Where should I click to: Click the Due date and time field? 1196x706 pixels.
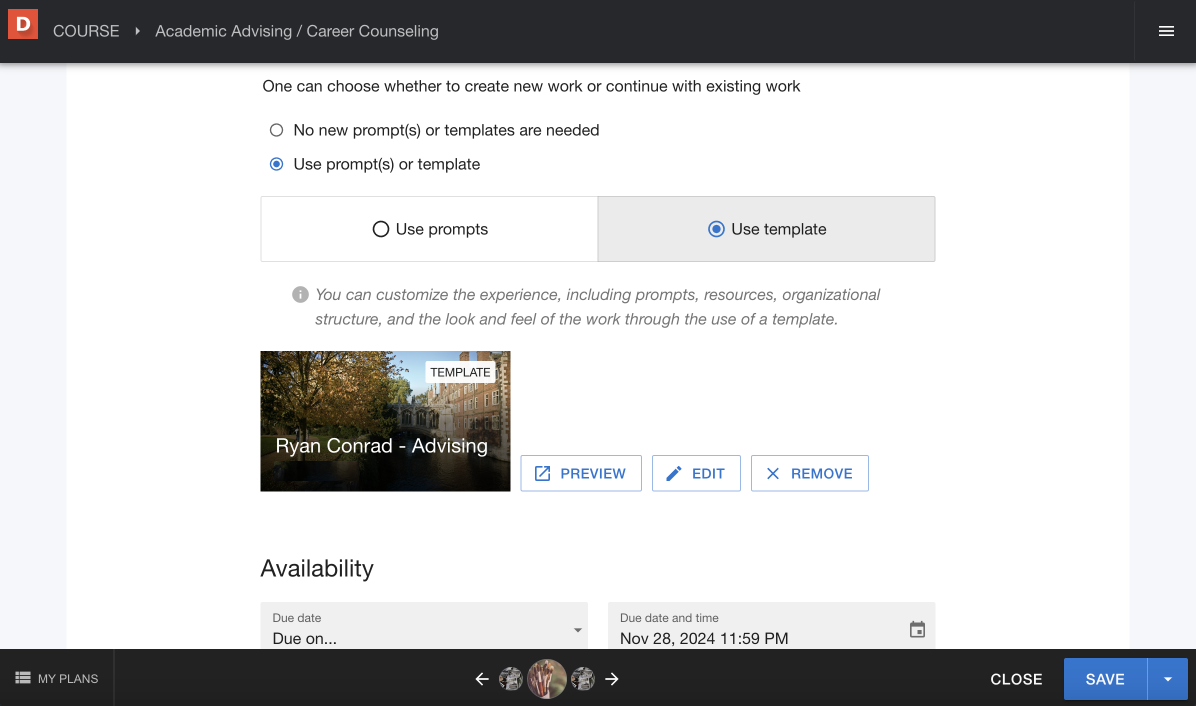[771, 626]
